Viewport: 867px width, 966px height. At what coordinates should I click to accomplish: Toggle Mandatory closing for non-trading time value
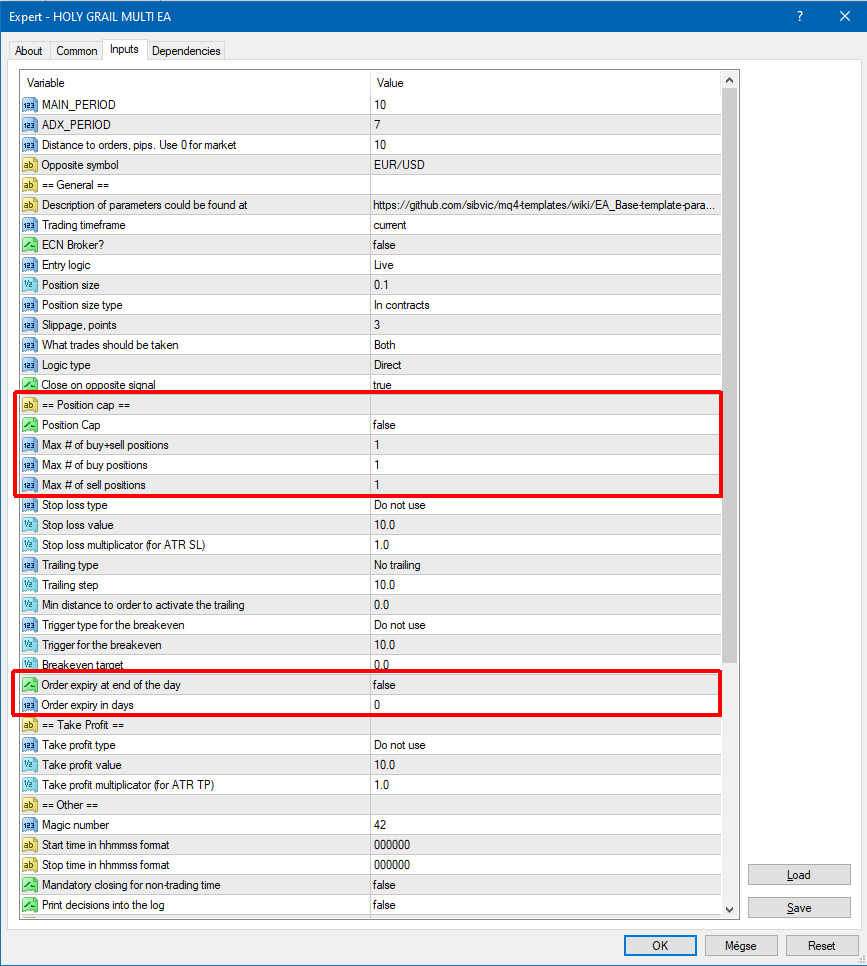(545, 885)
